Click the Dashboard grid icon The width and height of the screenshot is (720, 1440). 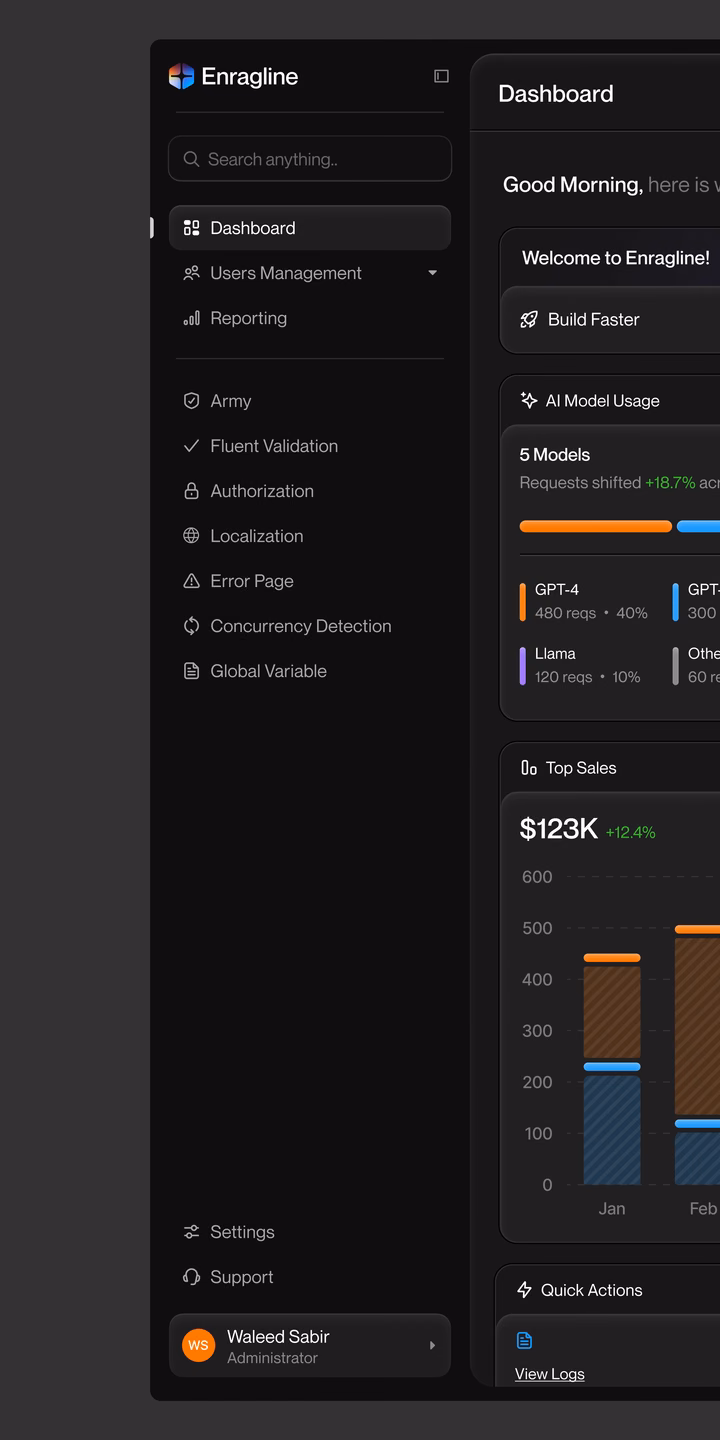pos(191,228)
